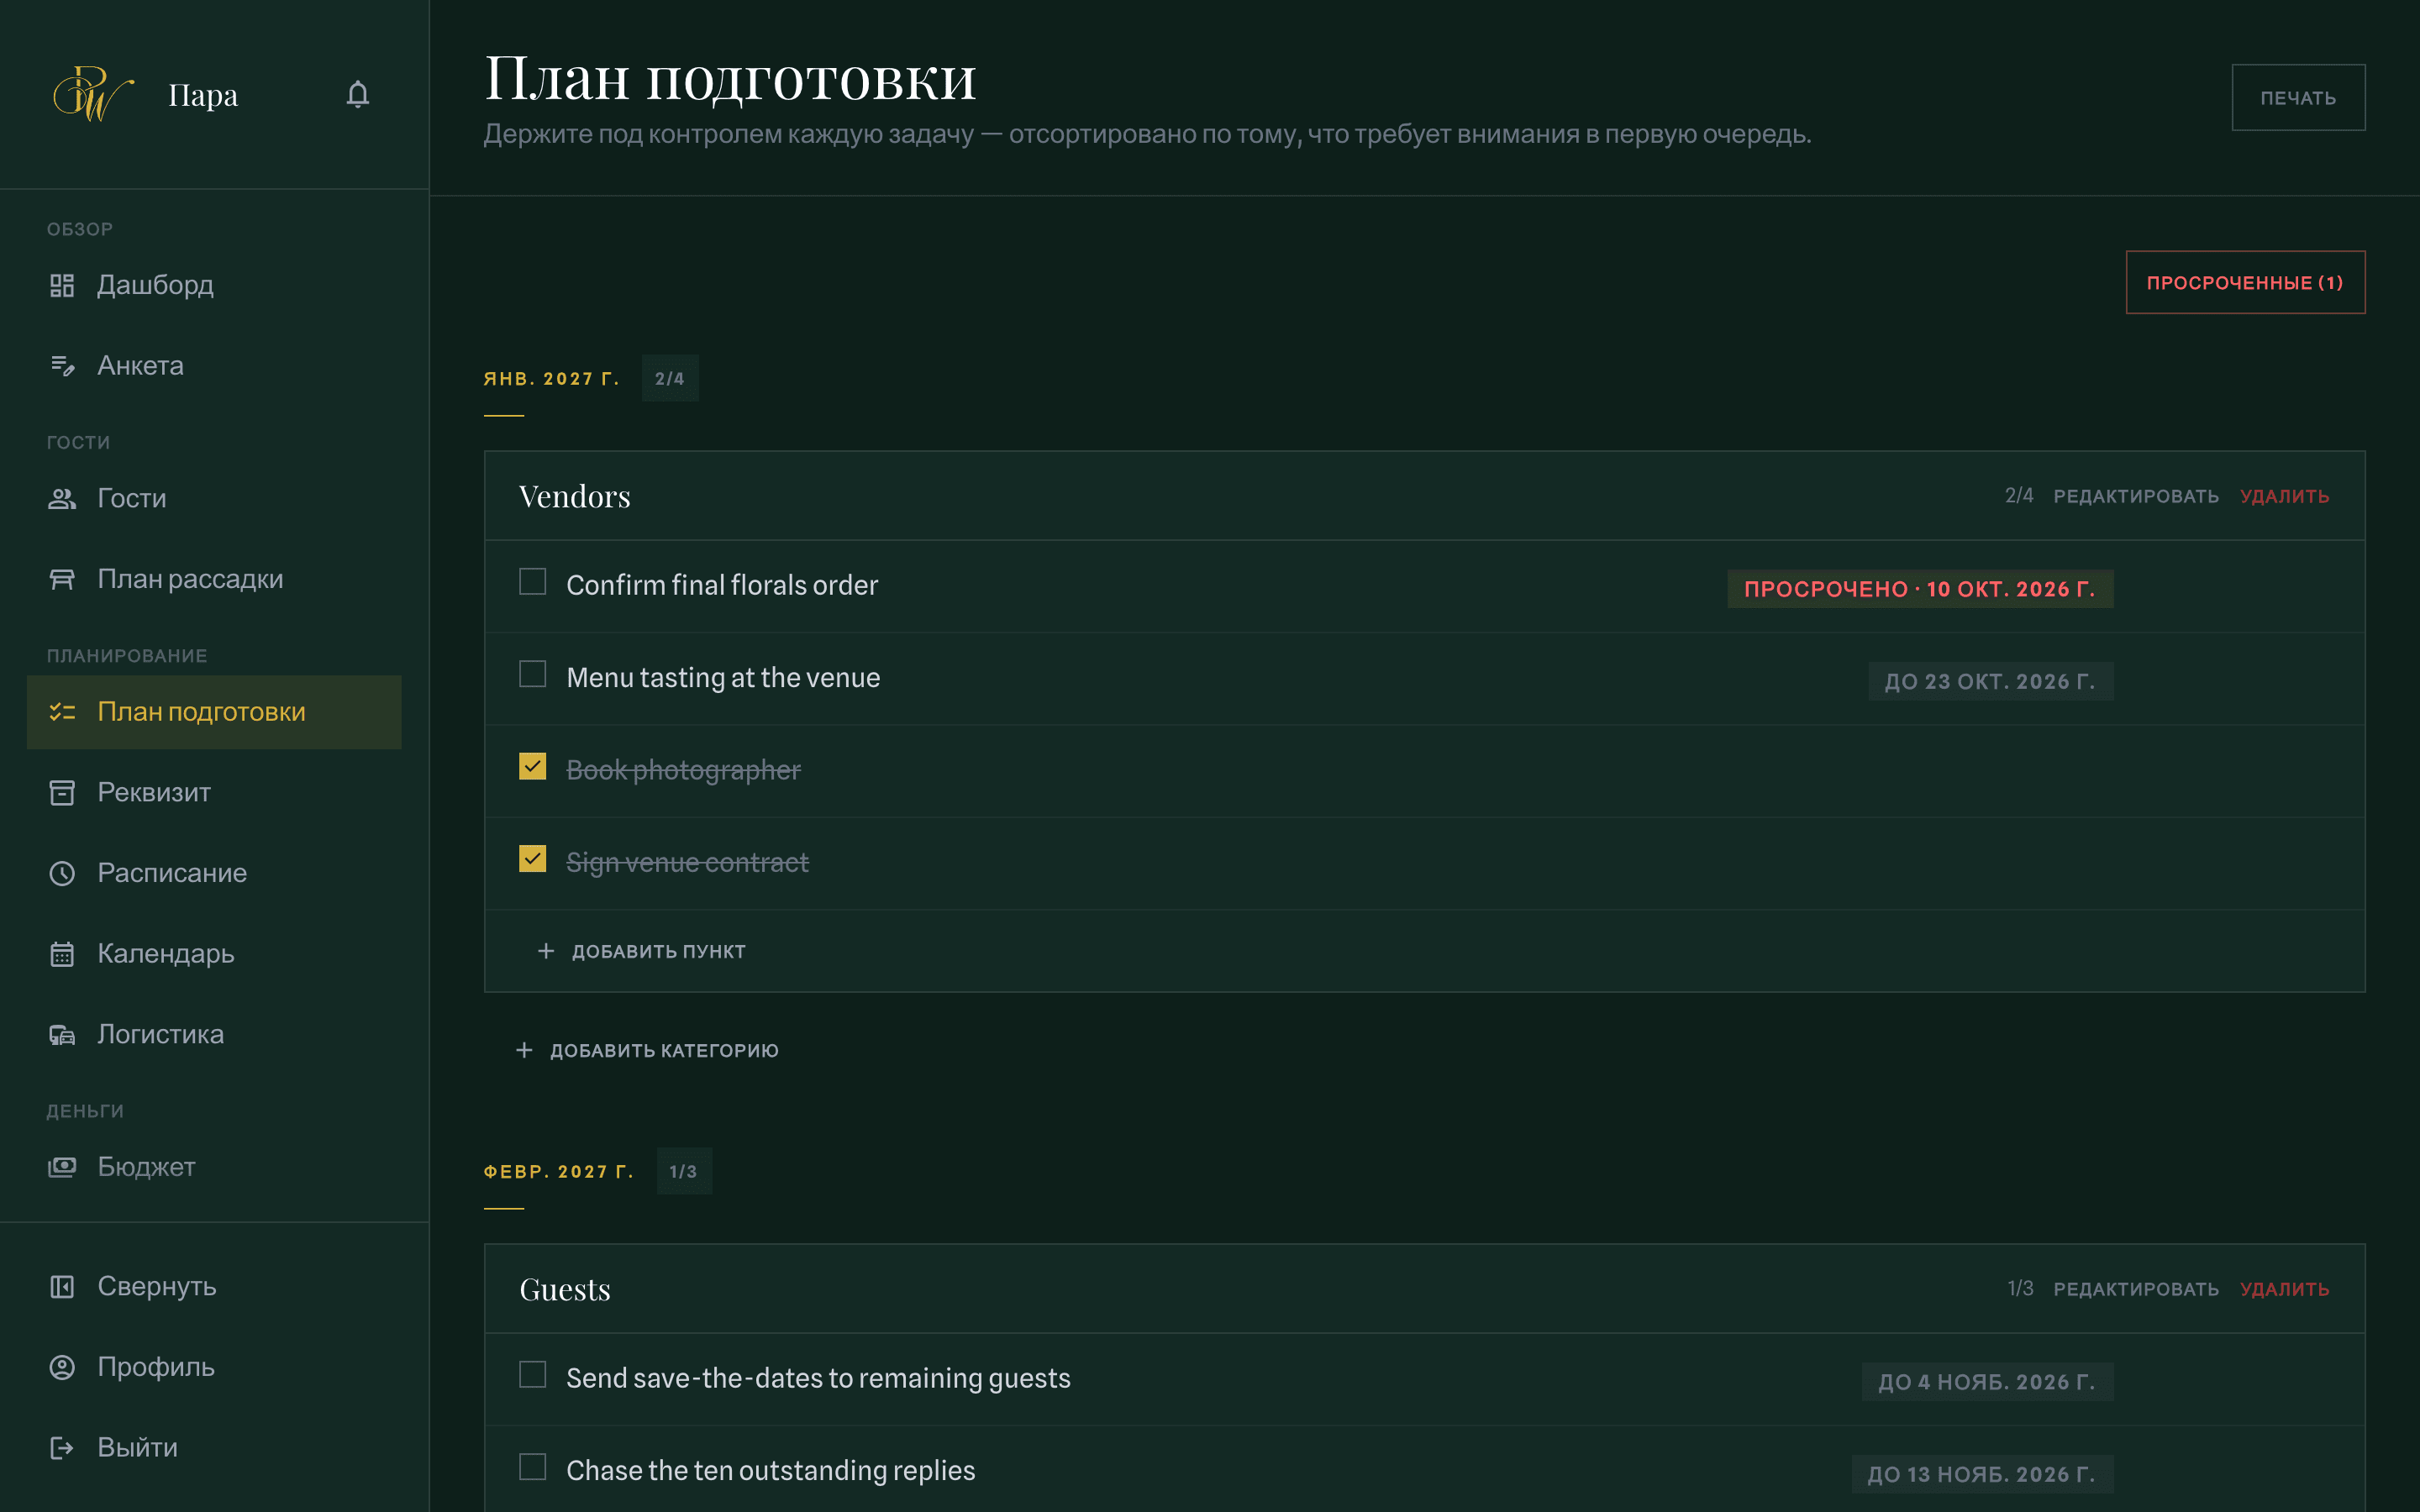The width and height of the screenshot is (2420, 1512).
Task: Navigate to Бюджет
Action: [214, 1167]
